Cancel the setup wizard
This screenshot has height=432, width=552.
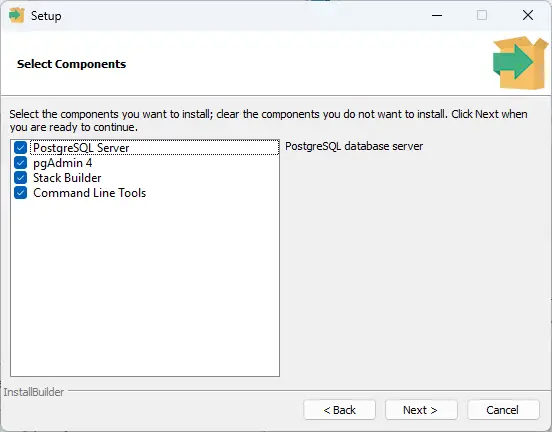click(x=503, y=410)
